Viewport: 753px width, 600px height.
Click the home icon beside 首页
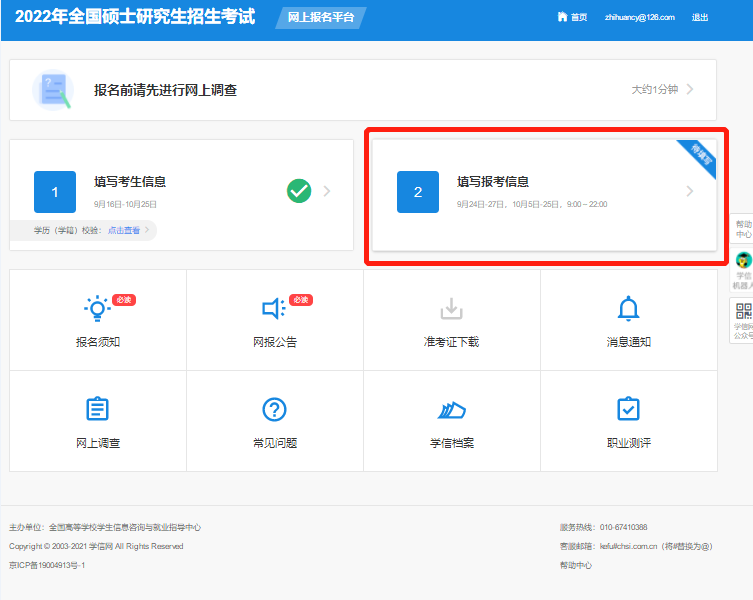pos(562,17)
